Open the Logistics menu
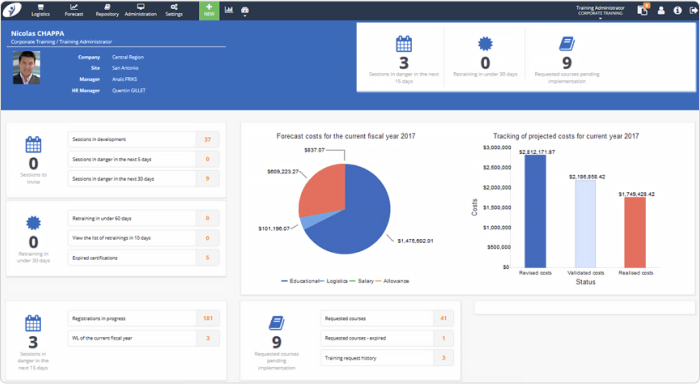The image size is (700, 384). pyautogui.click(x=41, y=10)
